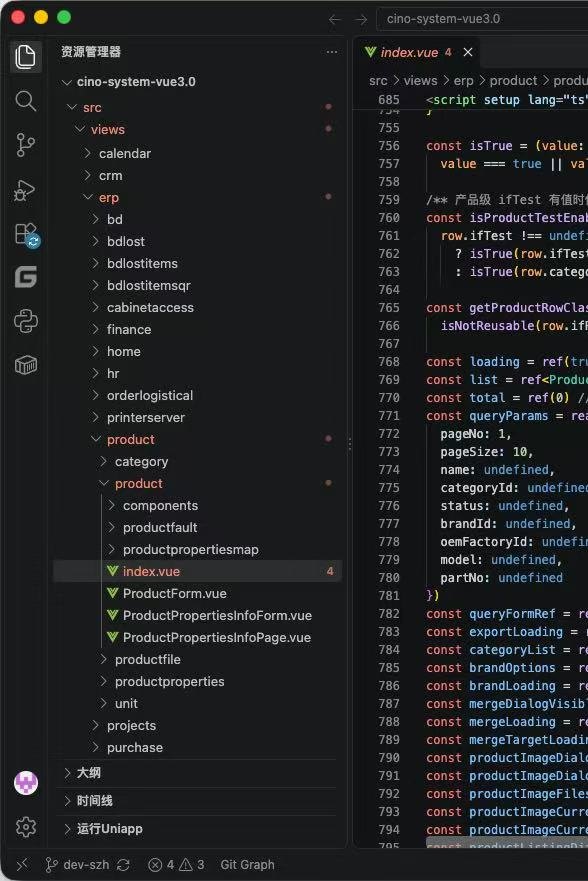This screenshot has height=881, width=588.
Task: Open the container/box icon in activity bar
Action: coord(25,365)
